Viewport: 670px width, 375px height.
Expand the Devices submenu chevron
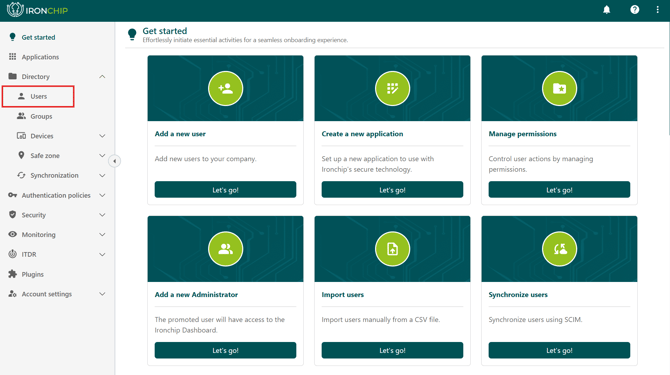[102, 136]
